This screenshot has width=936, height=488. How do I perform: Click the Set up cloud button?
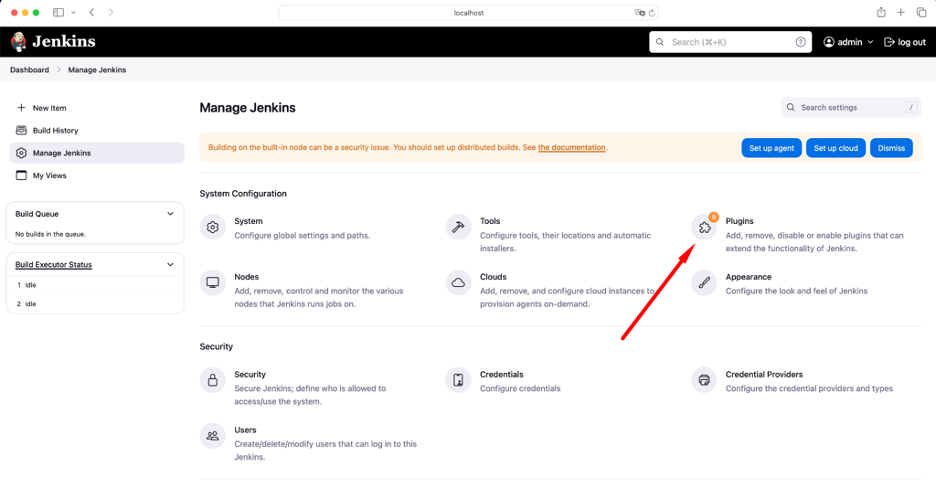[836, 148]
